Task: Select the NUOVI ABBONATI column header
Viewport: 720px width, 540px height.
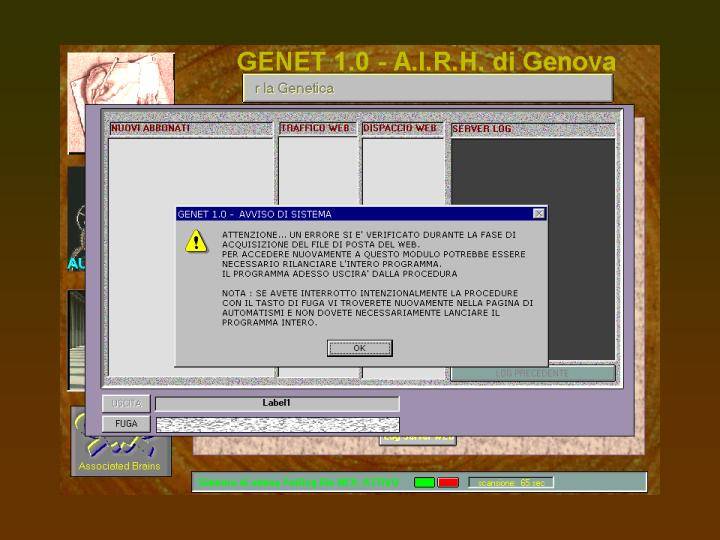Action: [x=191, y=128]
